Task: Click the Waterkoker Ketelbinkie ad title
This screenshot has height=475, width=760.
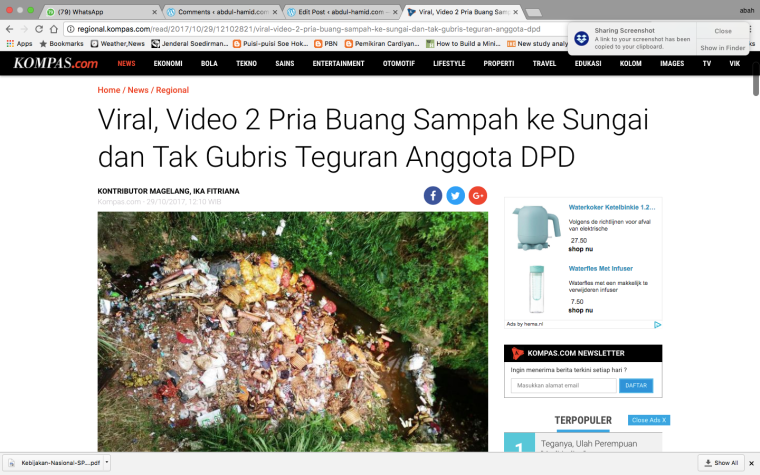Action: point(612,207)
